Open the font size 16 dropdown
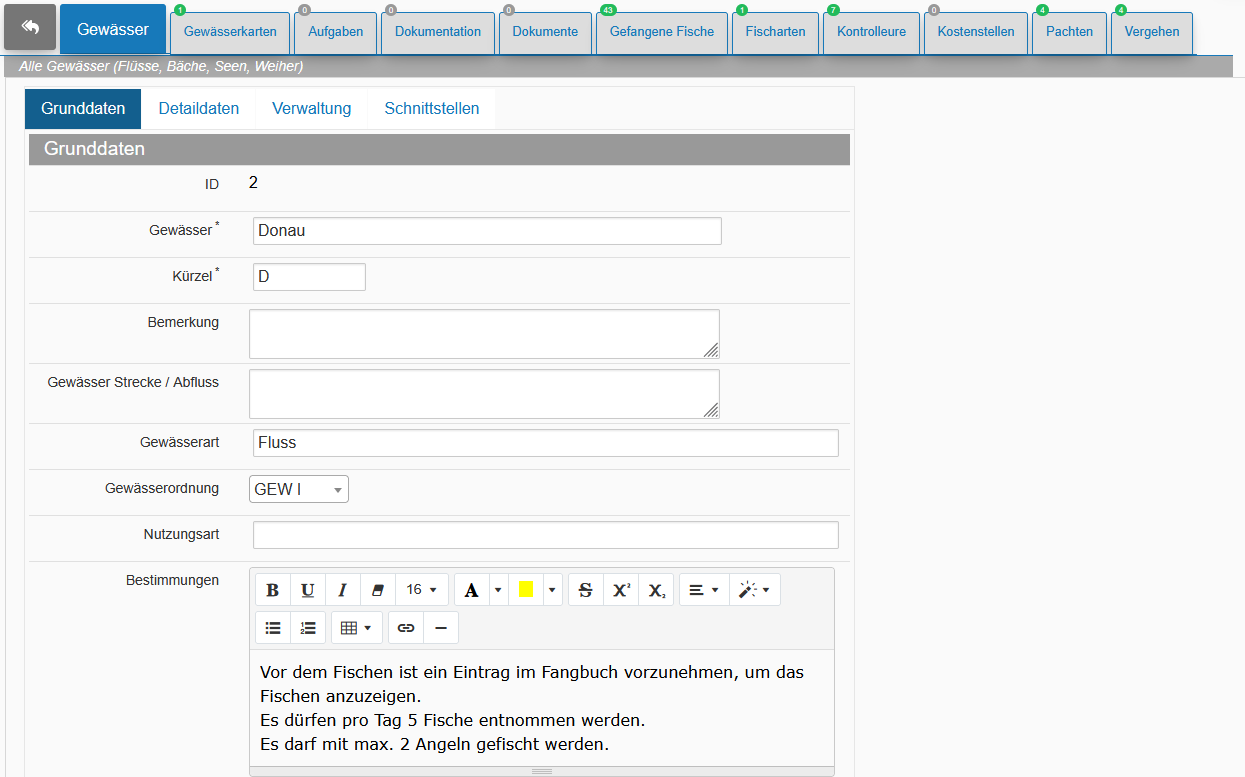1245x777 pixels. tap(421, 590)
